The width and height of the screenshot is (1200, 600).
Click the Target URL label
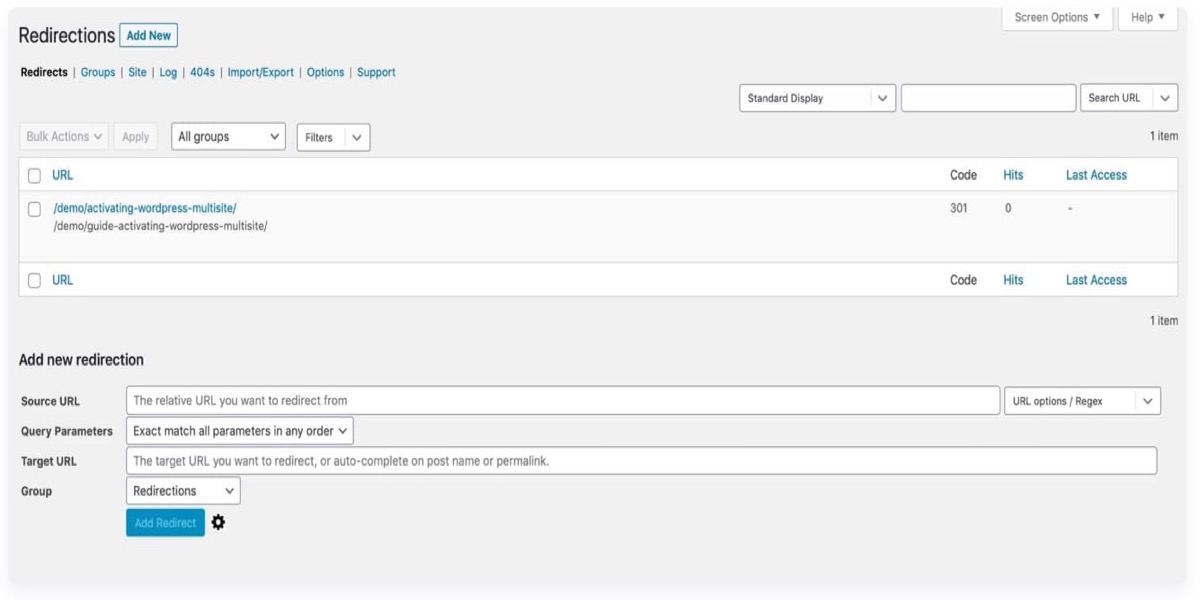(x=49, y=462)
